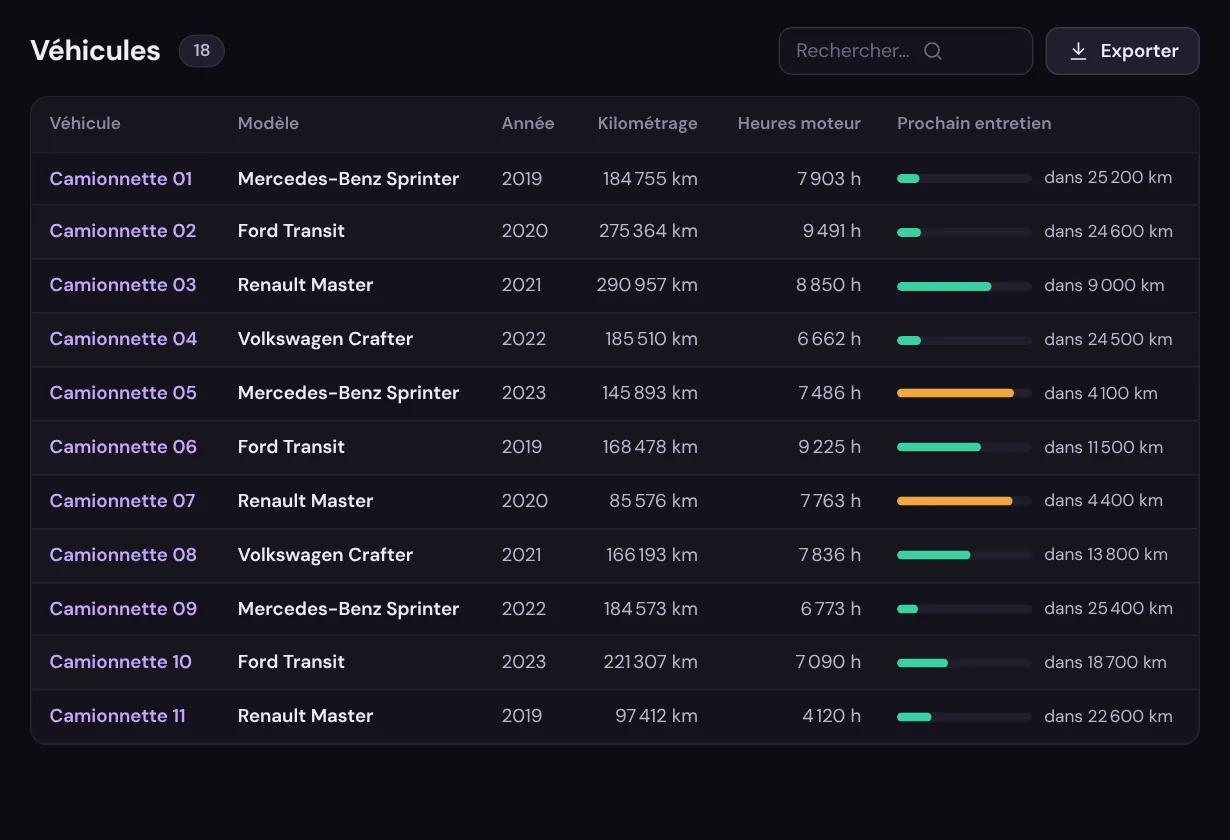Focus the Rechercher search field

tap(905, 51)
